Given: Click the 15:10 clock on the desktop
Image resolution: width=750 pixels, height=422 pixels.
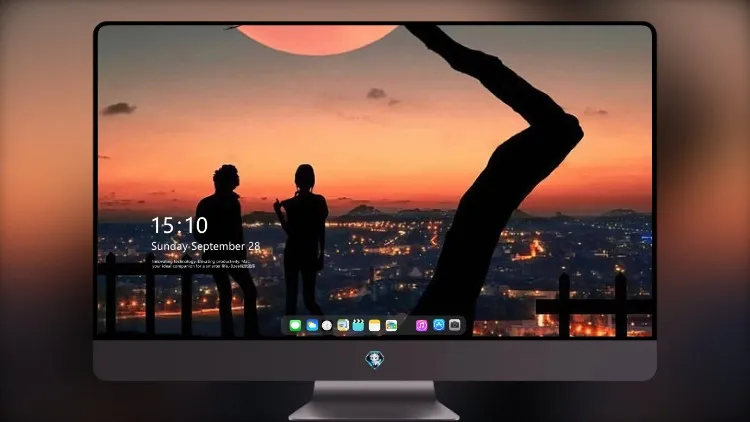Looking at the screenshot, I should (179, 225).
